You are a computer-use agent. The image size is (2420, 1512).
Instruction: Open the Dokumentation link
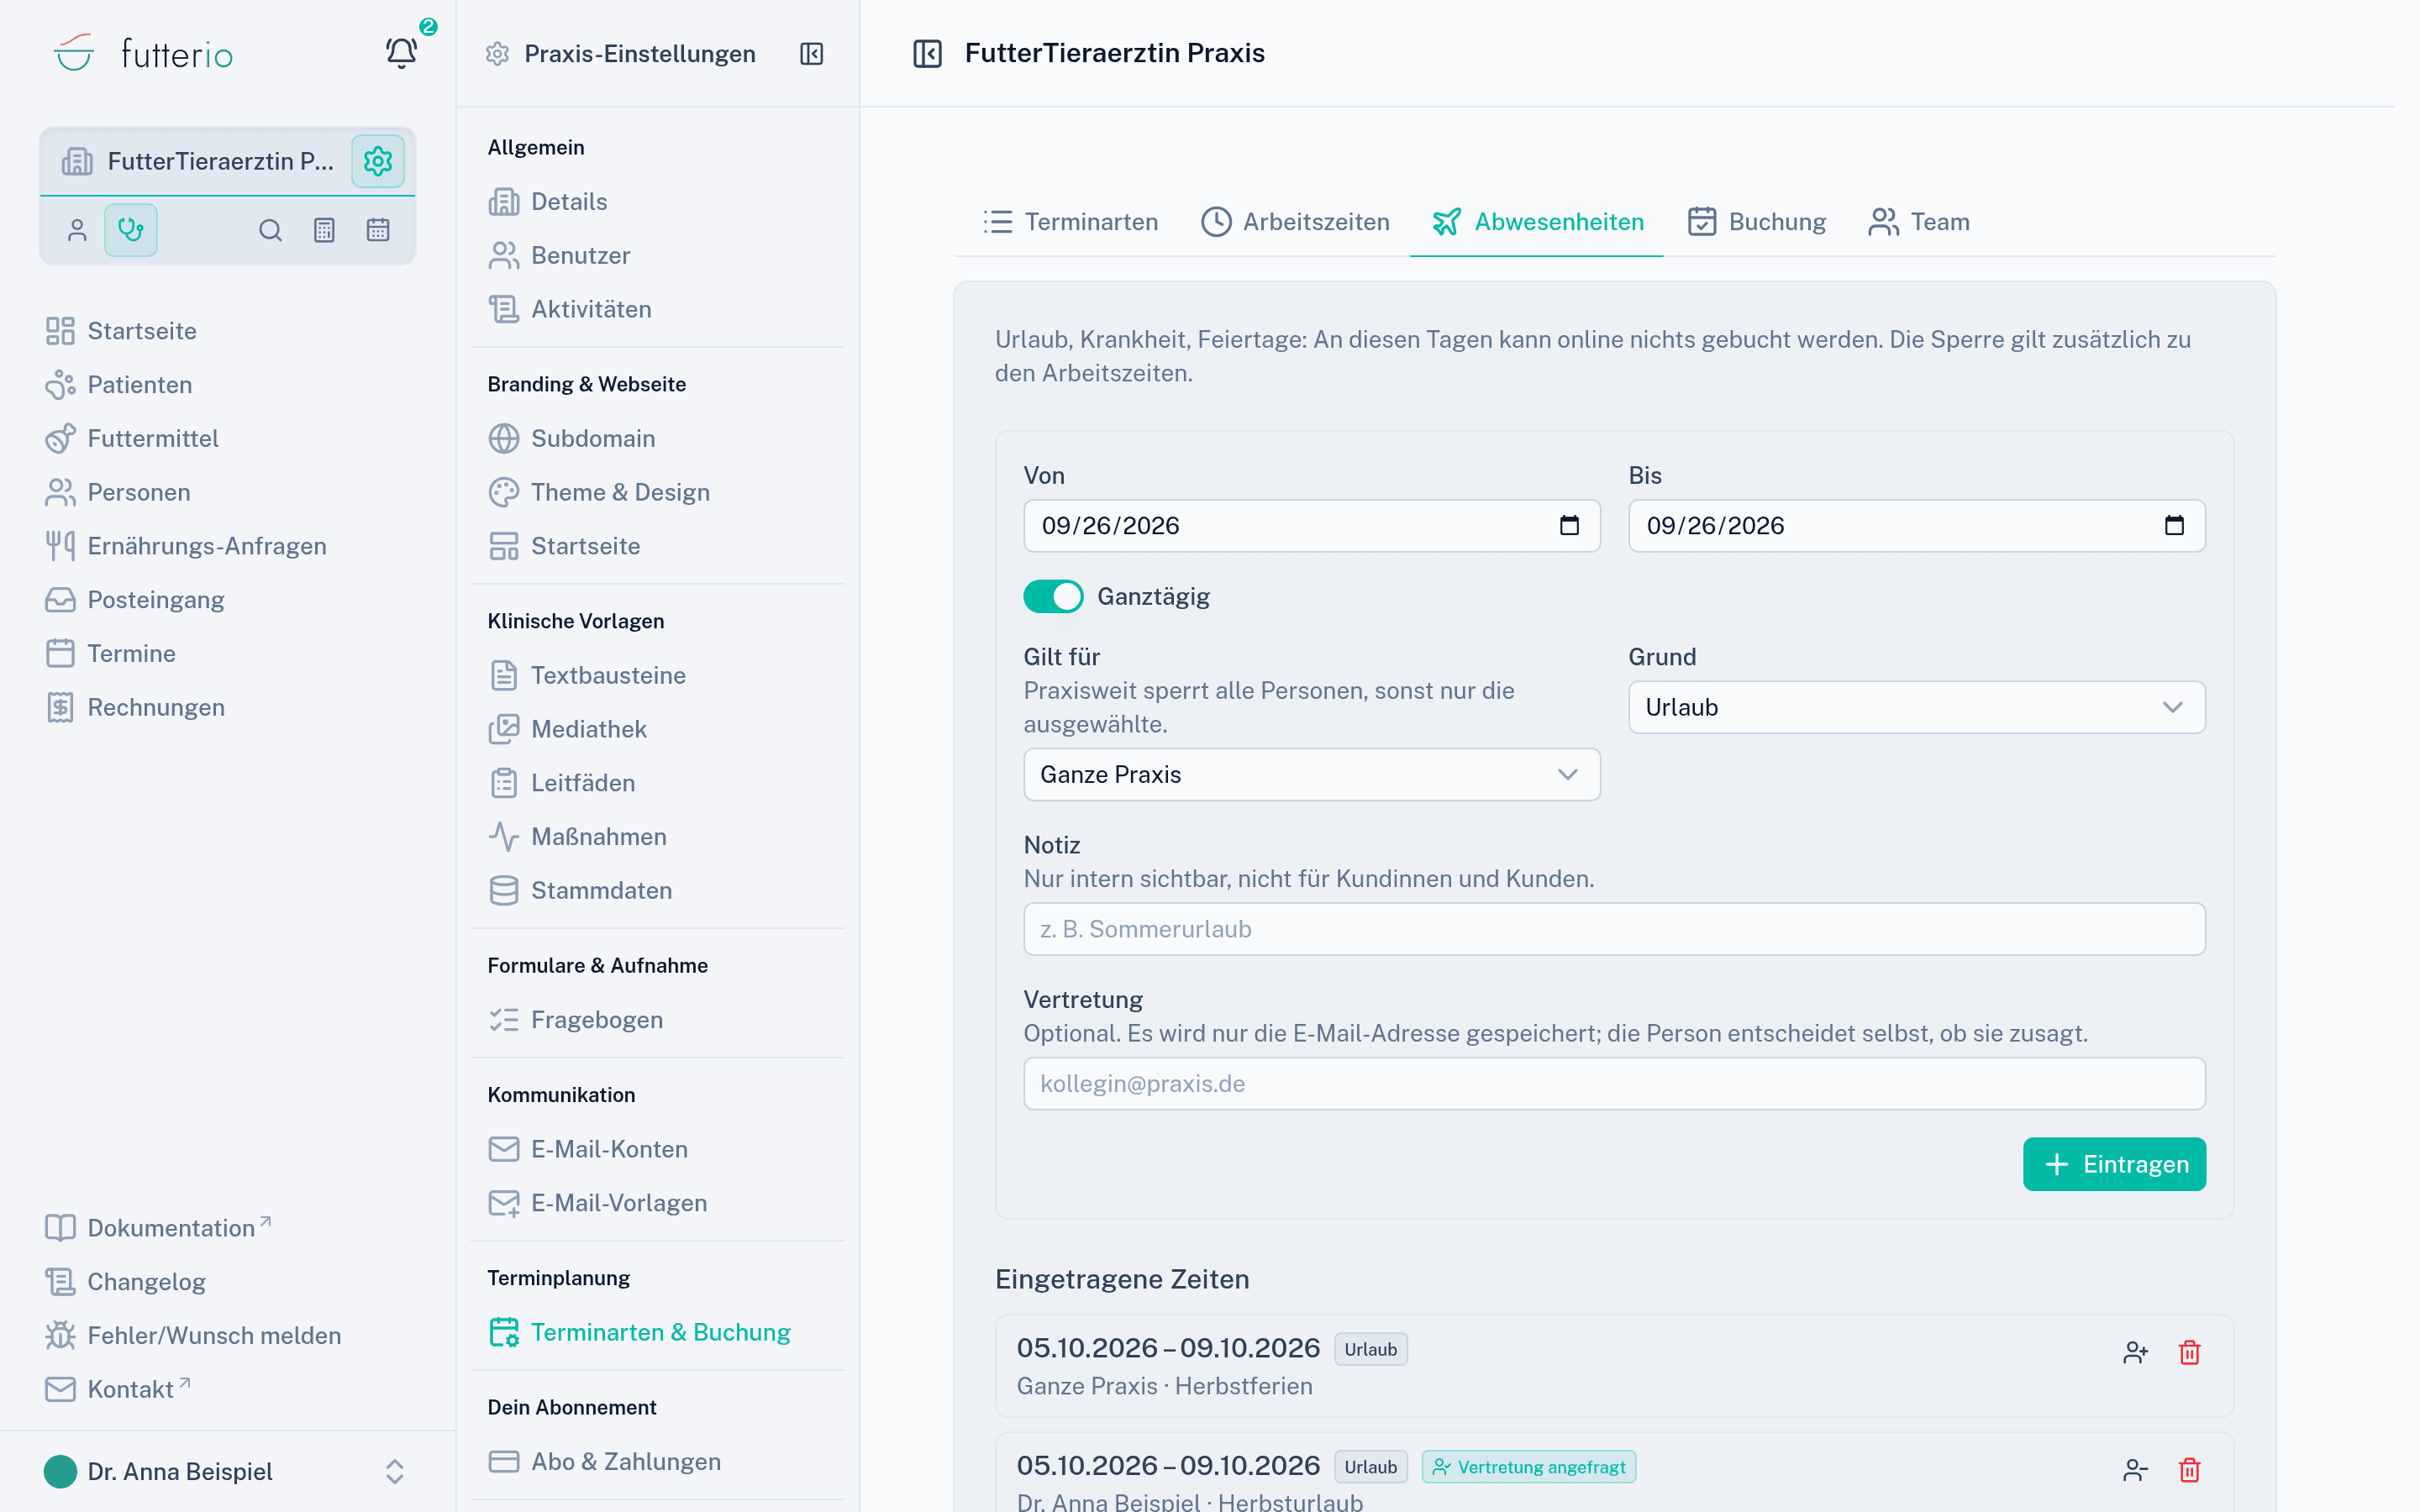158,1227
